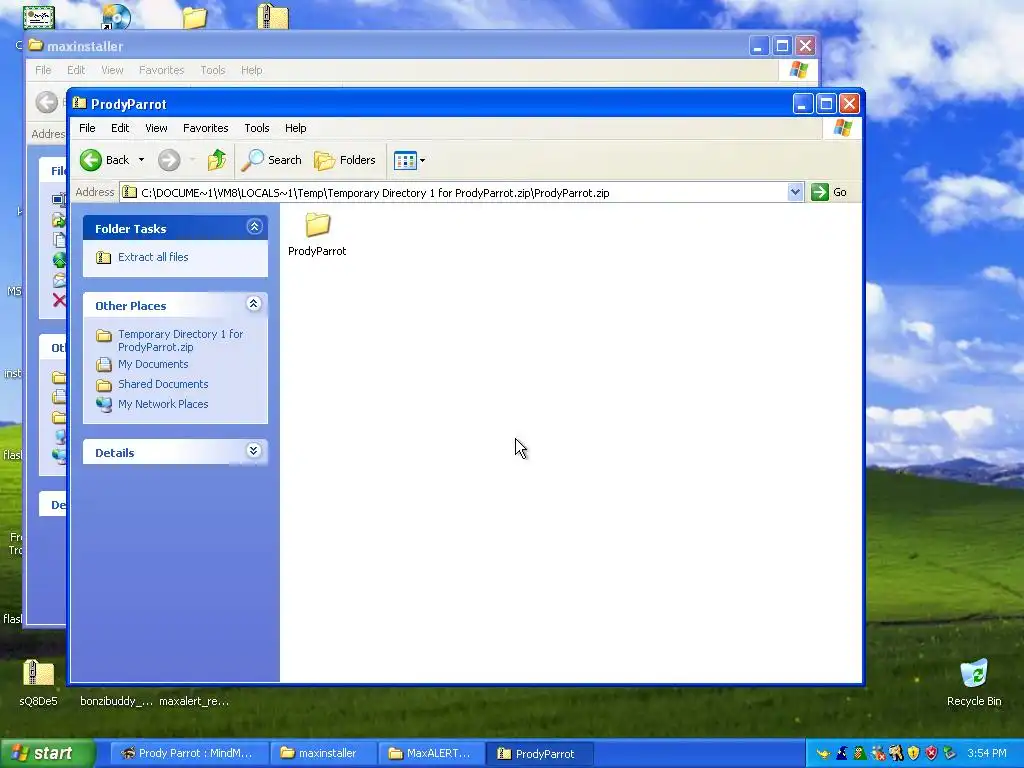Open Favorites menu in maxinstaller window
This screenshot has height=768, width=1024.
161,70
